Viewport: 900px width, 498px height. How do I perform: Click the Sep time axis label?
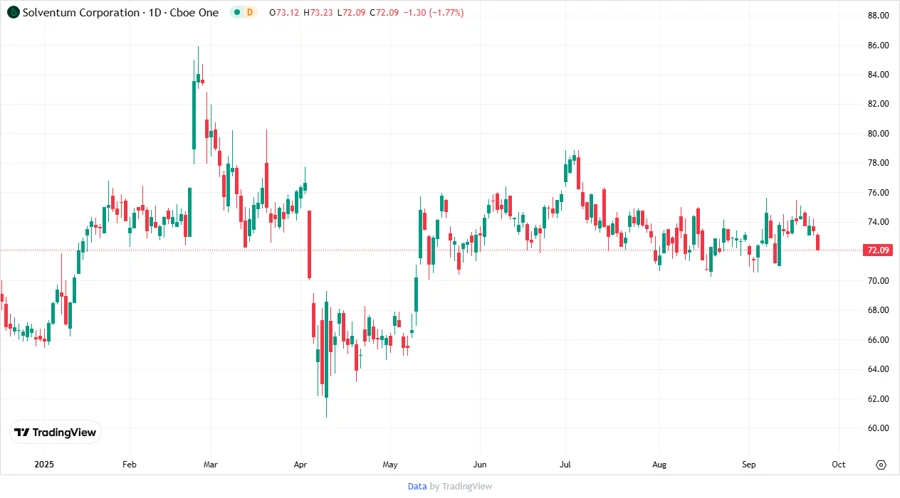point(748,464)
